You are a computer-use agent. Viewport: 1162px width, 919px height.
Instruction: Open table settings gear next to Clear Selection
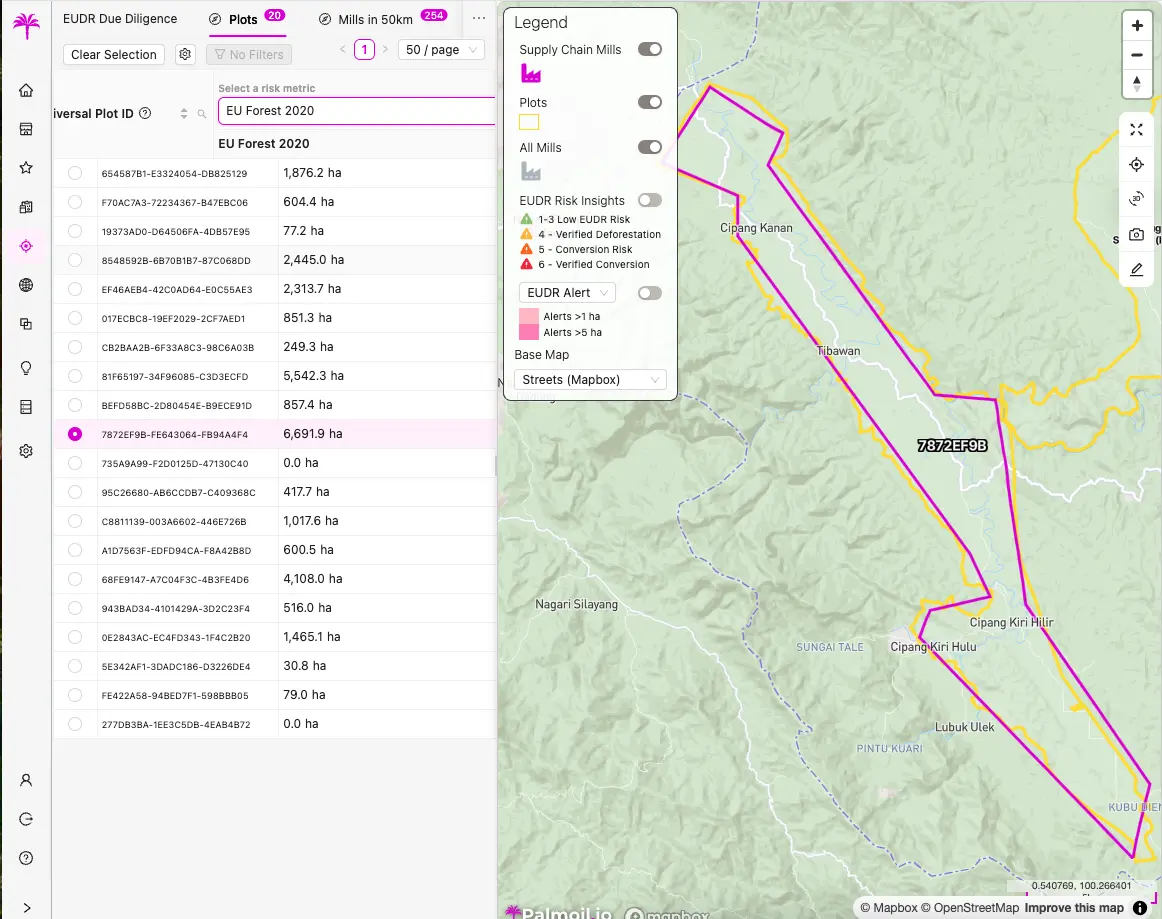coord(185,55)
